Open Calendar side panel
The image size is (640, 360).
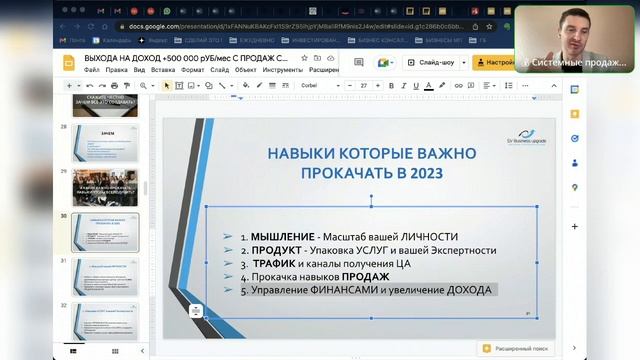click(575, 90)
